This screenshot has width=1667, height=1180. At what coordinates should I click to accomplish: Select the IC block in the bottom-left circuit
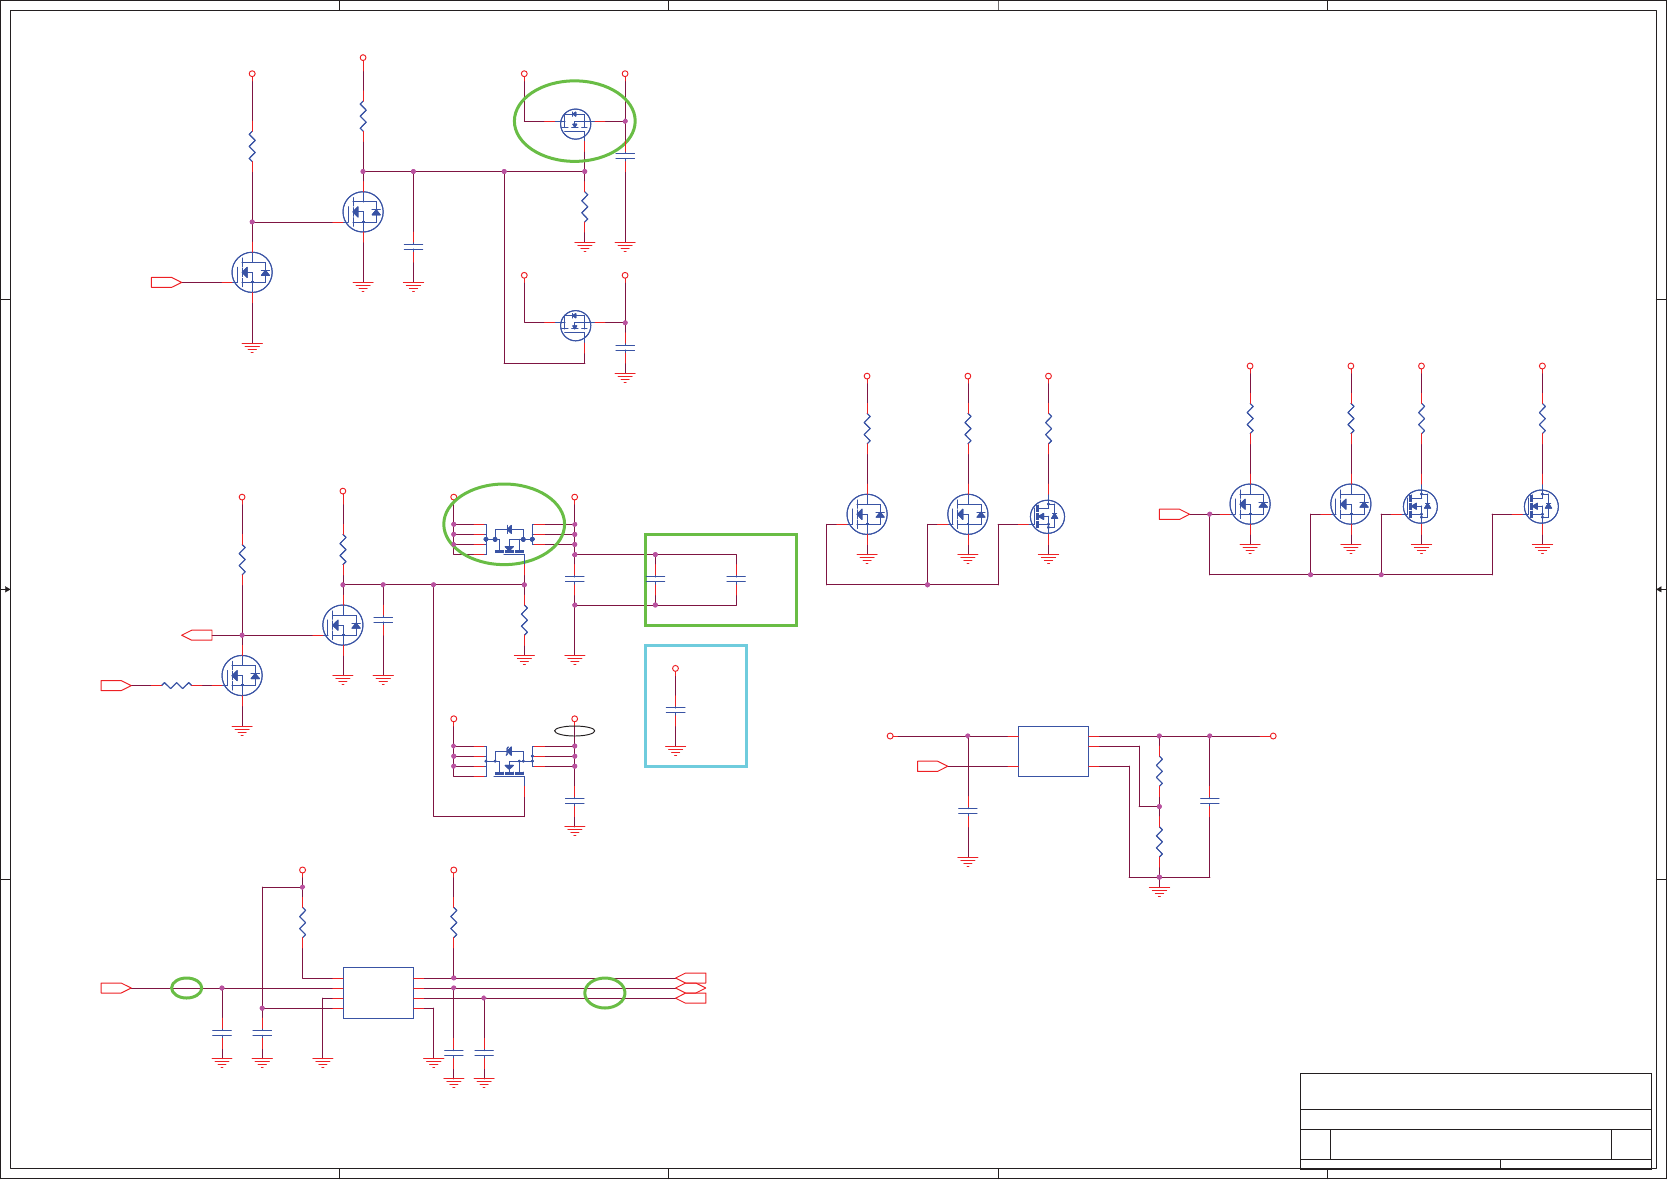378,993
